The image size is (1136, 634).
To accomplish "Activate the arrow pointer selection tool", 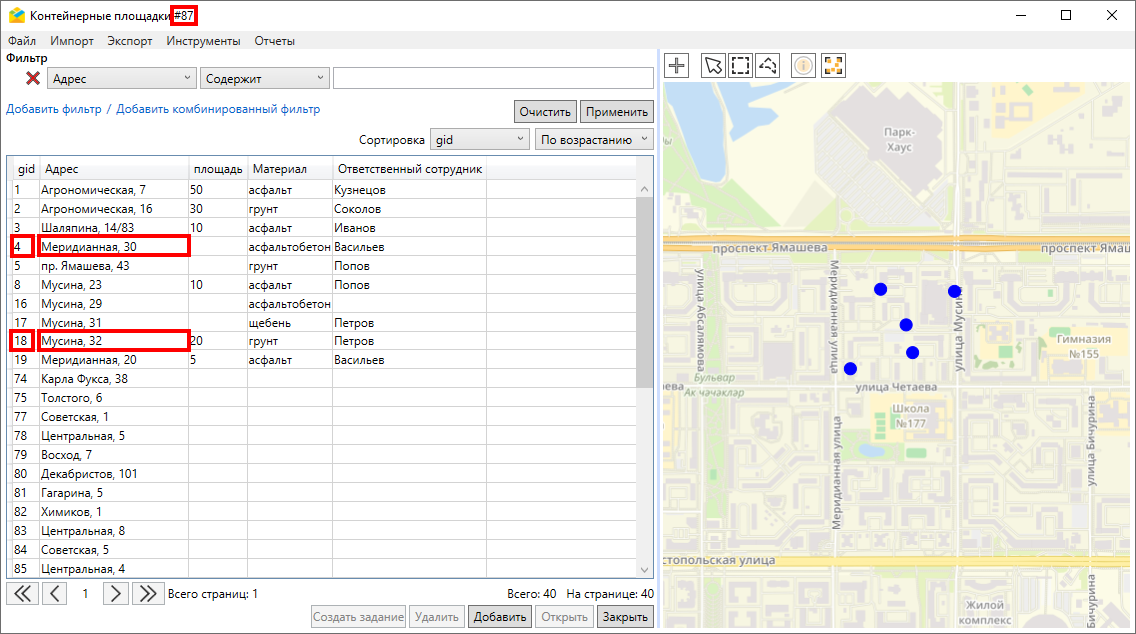I will point(713,66).
